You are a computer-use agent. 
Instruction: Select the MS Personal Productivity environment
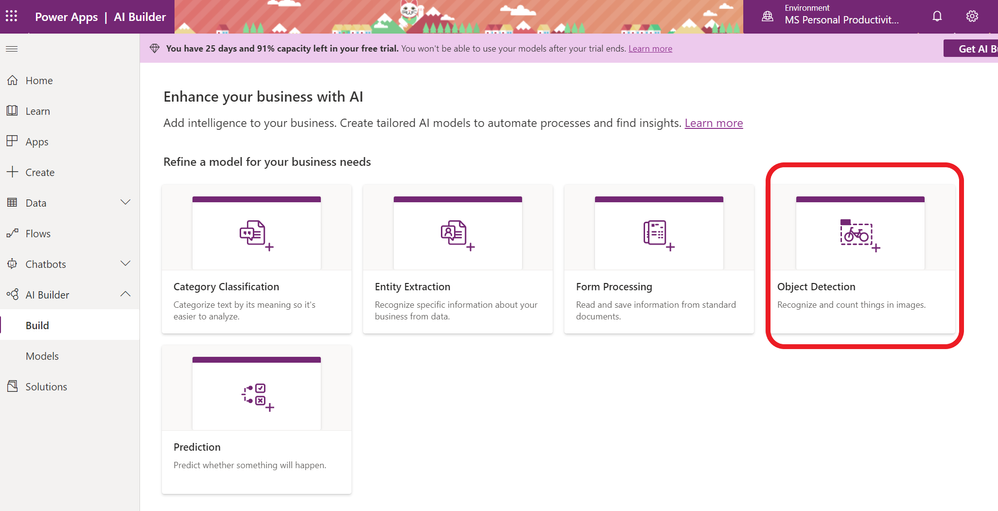pyautogui.click(x=841, y=20)
